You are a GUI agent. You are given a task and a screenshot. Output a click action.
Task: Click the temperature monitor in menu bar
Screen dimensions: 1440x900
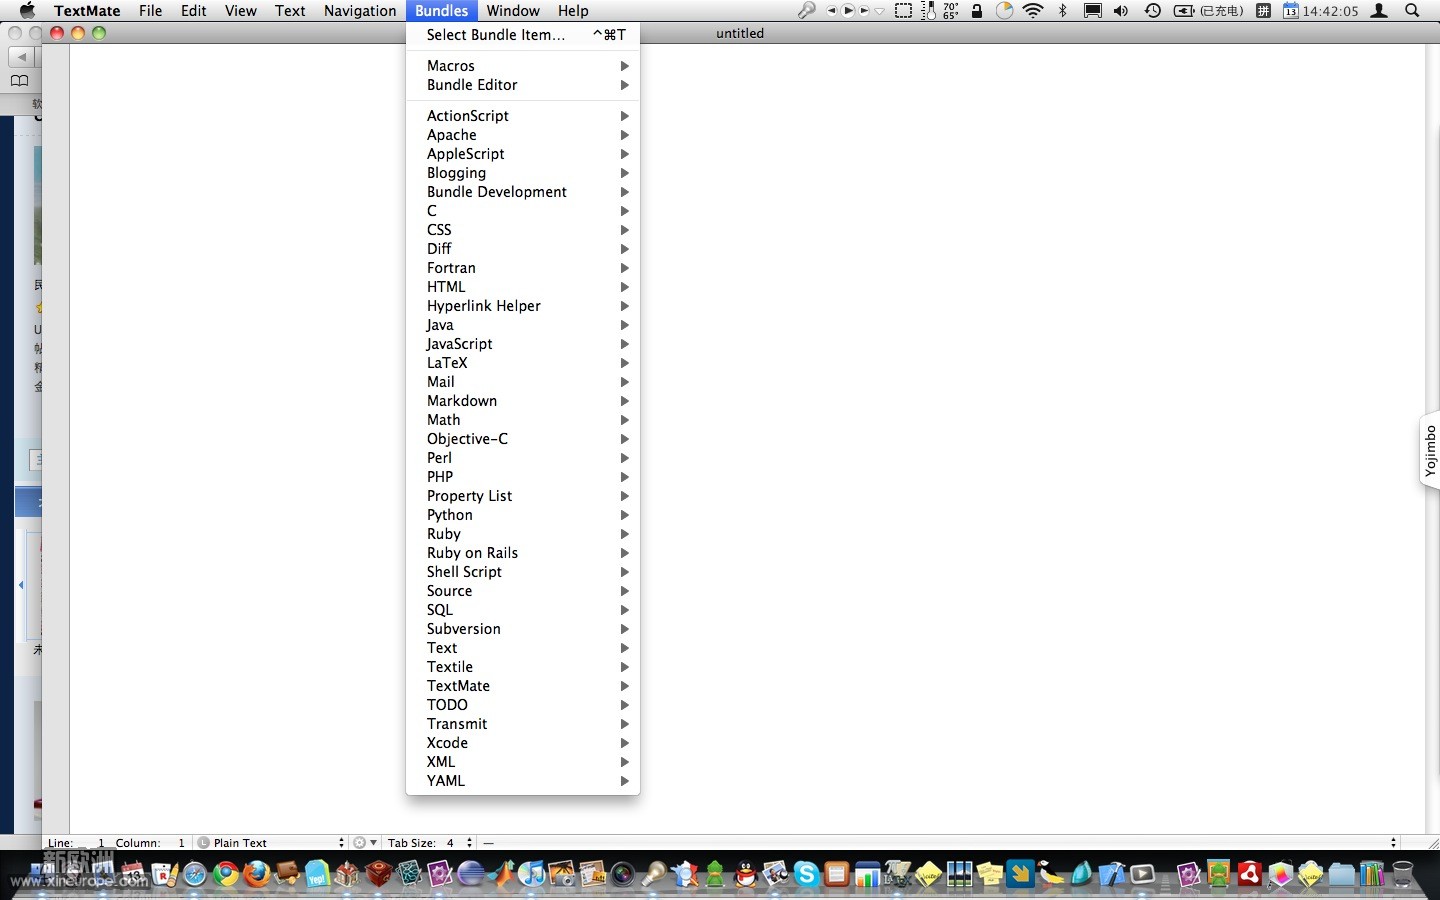[939, 11]
